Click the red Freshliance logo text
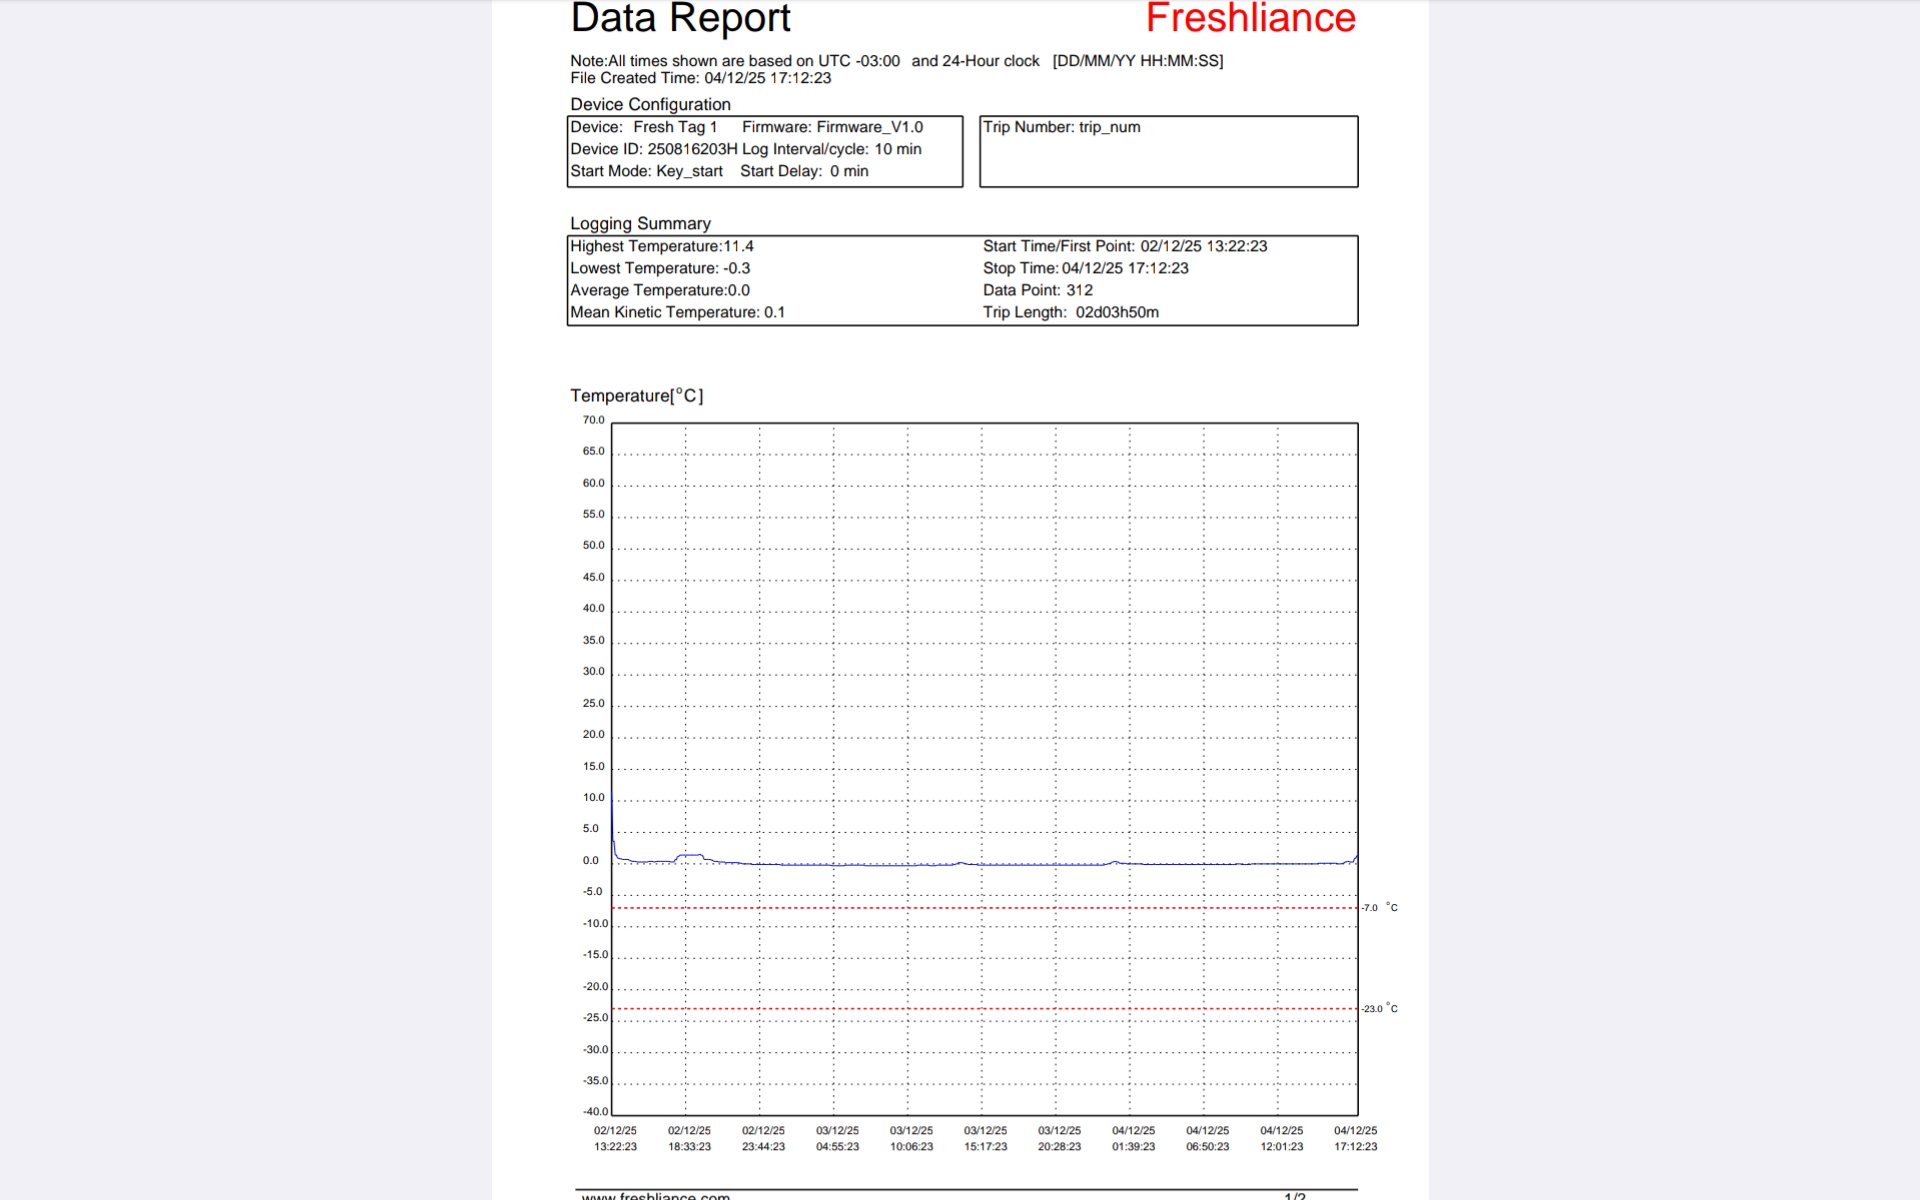The width and height of the screenshot is (1920, 1200). (1250, 18)
